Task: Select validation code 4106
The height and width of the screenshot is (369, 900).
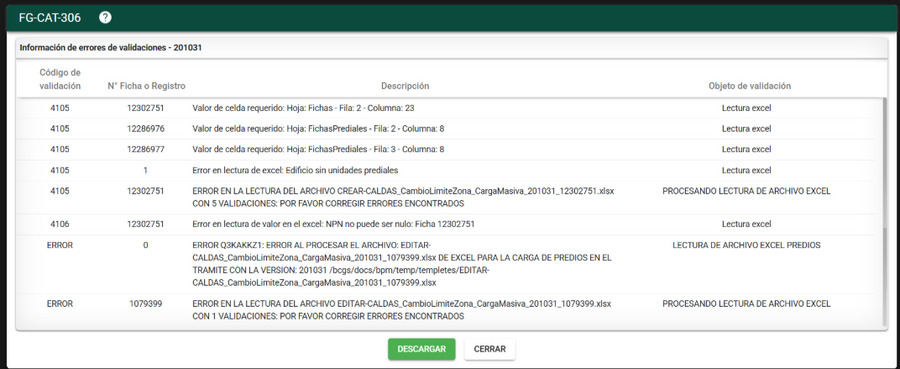Action: point(60,224)
